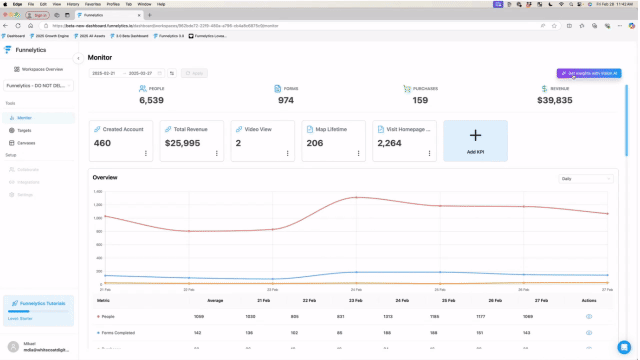This screenshot has height=360, width=640.
Task: Open the calendar icon in the date range
Action: click(x=160, y=73)
